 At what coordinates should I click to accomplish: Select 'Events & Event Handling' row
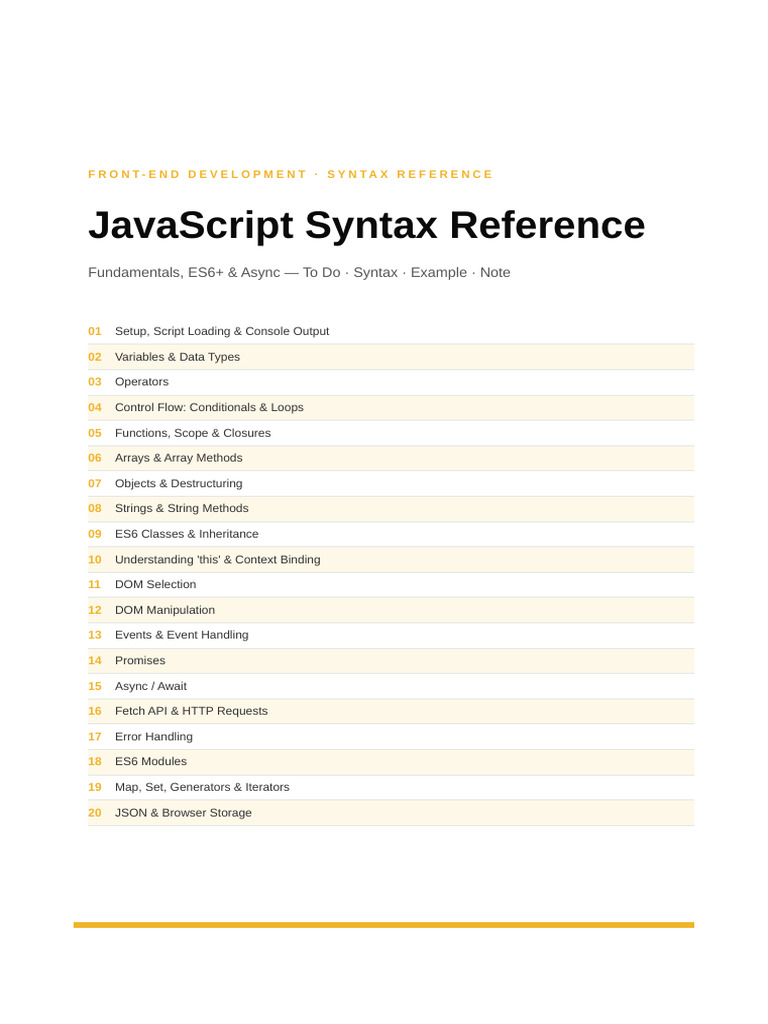click(391, 635)
